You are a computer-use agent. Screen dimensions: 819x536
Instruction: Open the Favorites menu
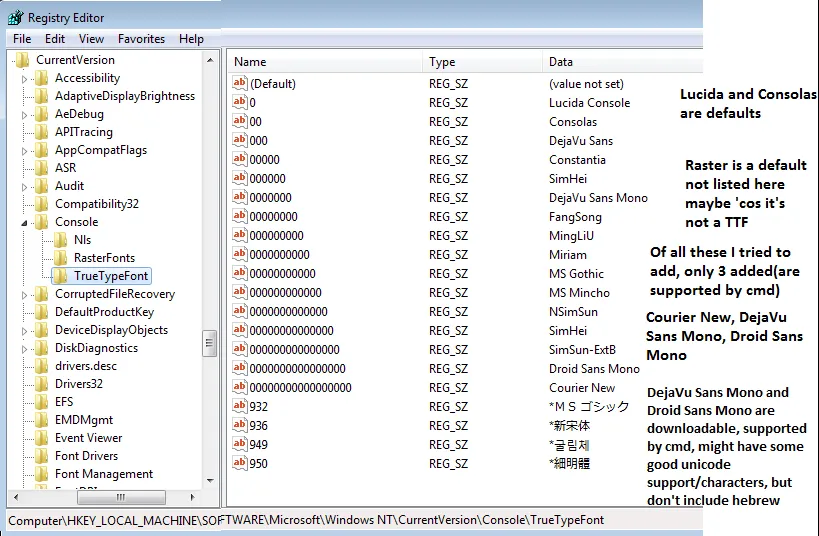142,39
